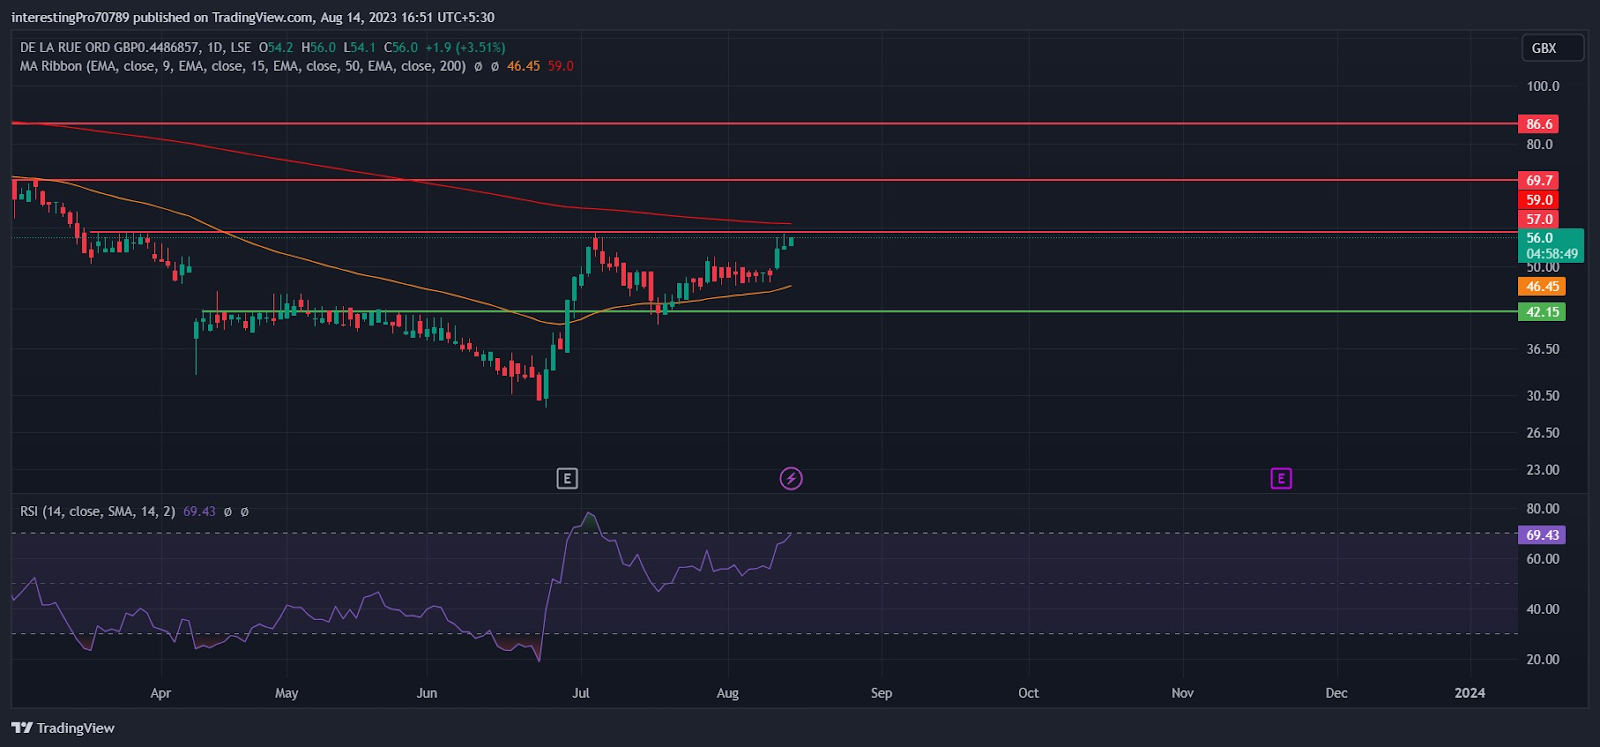1600x747 pixels.
Task: Click the 2024 label on time axis
Action: [x=1469, y=693]
